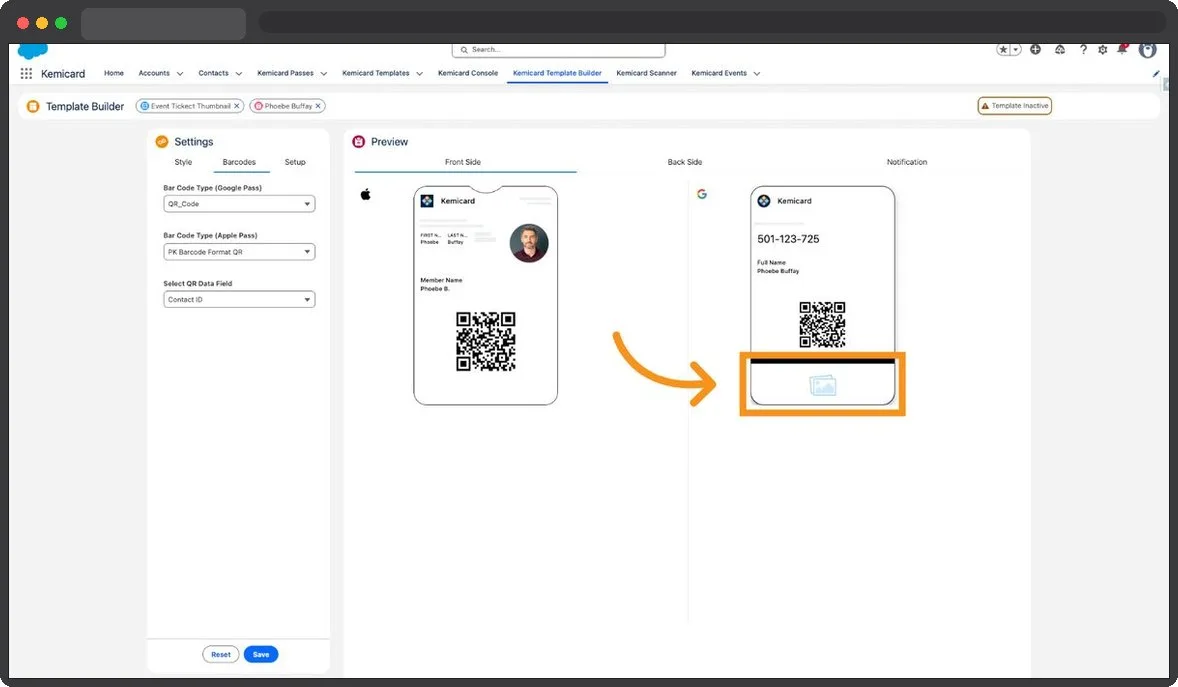Click the Template Builder orange icon
The height and width of the screenshot is (687, 1178).
click(33, 106)
